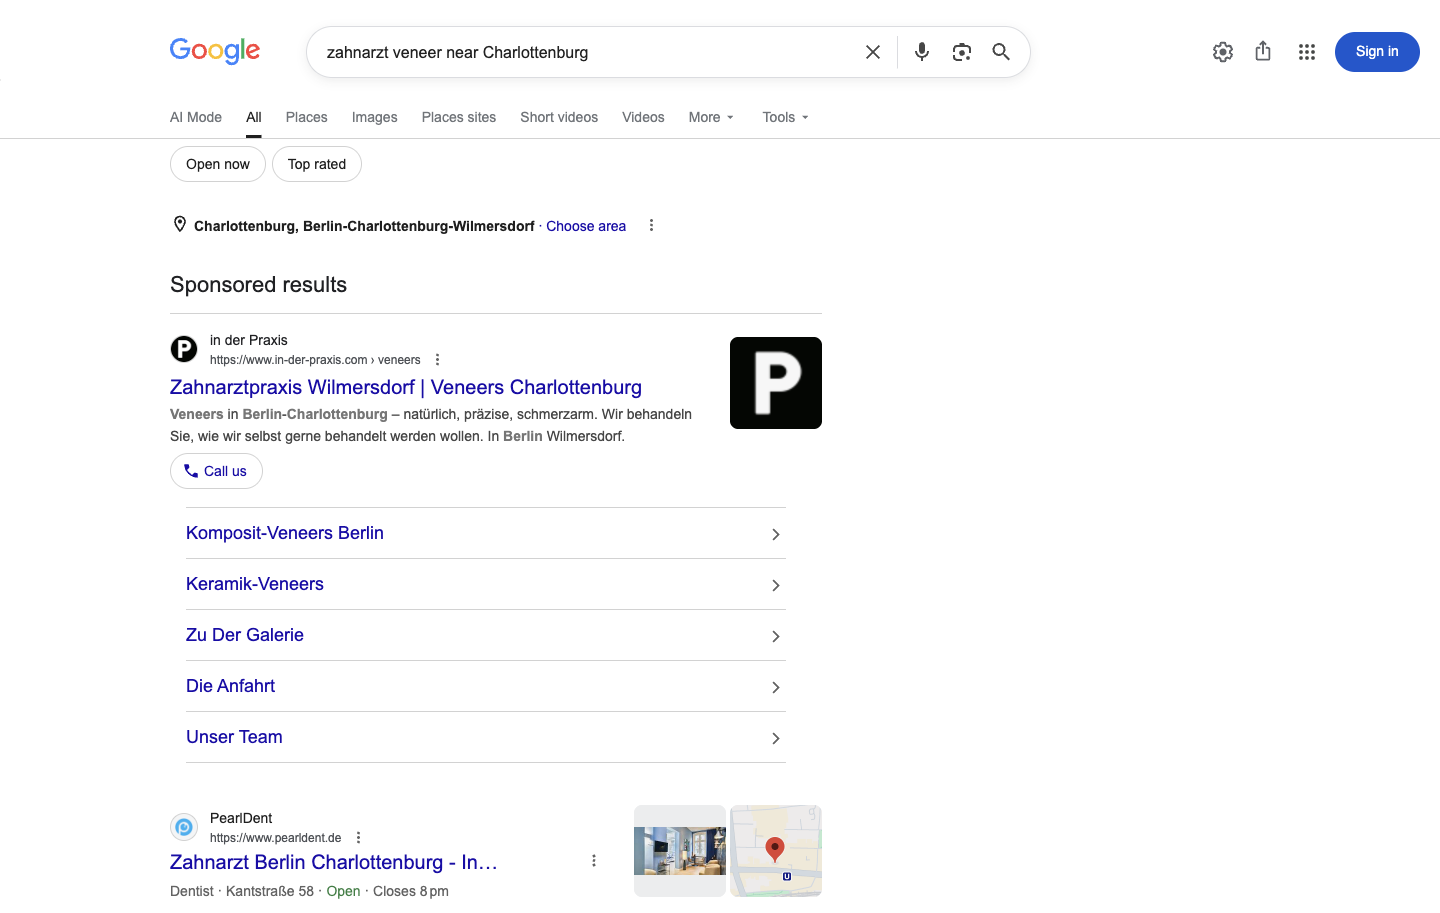The height and width of the screenshot is (913, 1440).
Task: Click the large P logo thumbnail
Action: click(x=776, y=383)
